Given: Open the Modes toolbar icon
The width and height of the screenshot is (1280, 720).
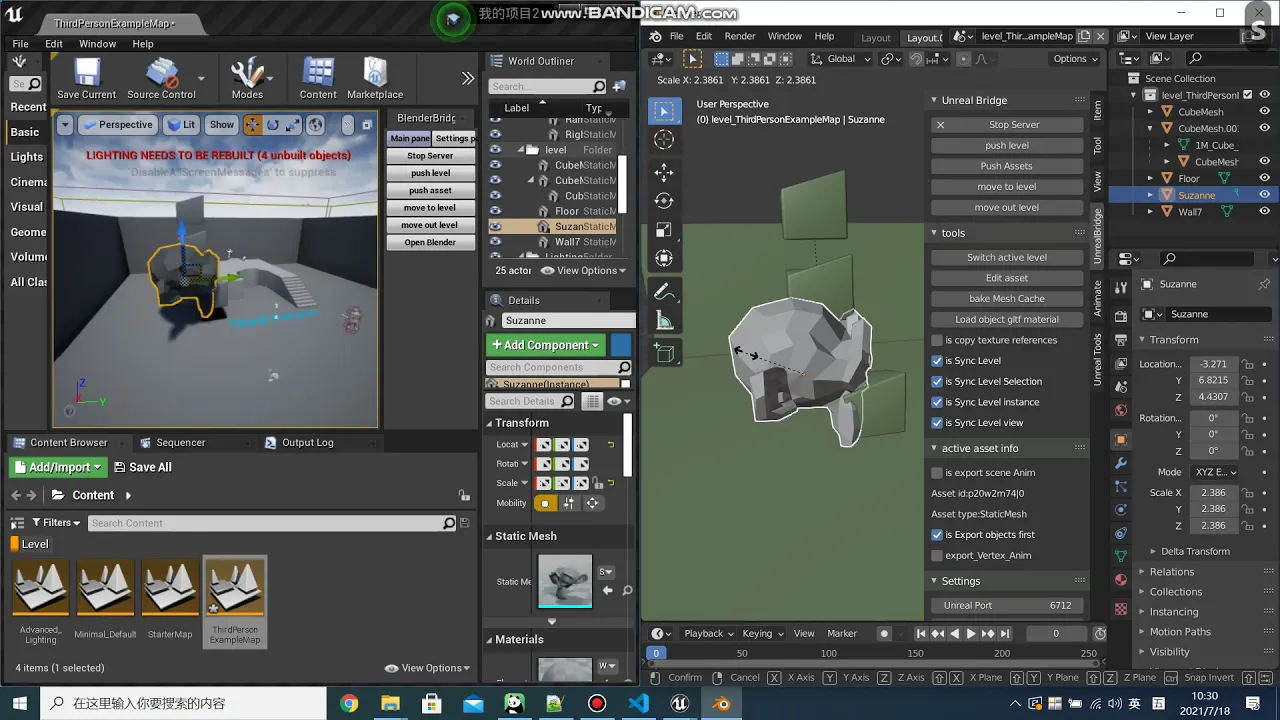Looking at the screenshot, I should tap(247, 78).
